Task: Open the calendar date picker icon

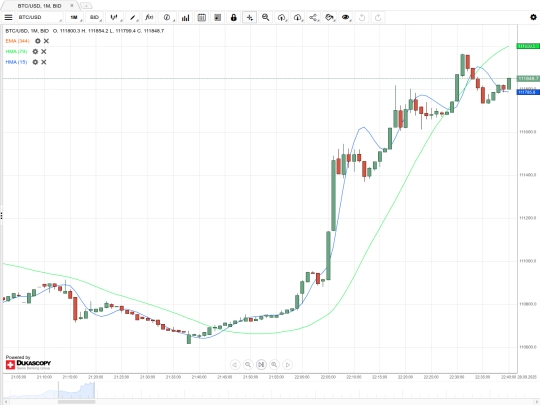Action: point(202,17)
